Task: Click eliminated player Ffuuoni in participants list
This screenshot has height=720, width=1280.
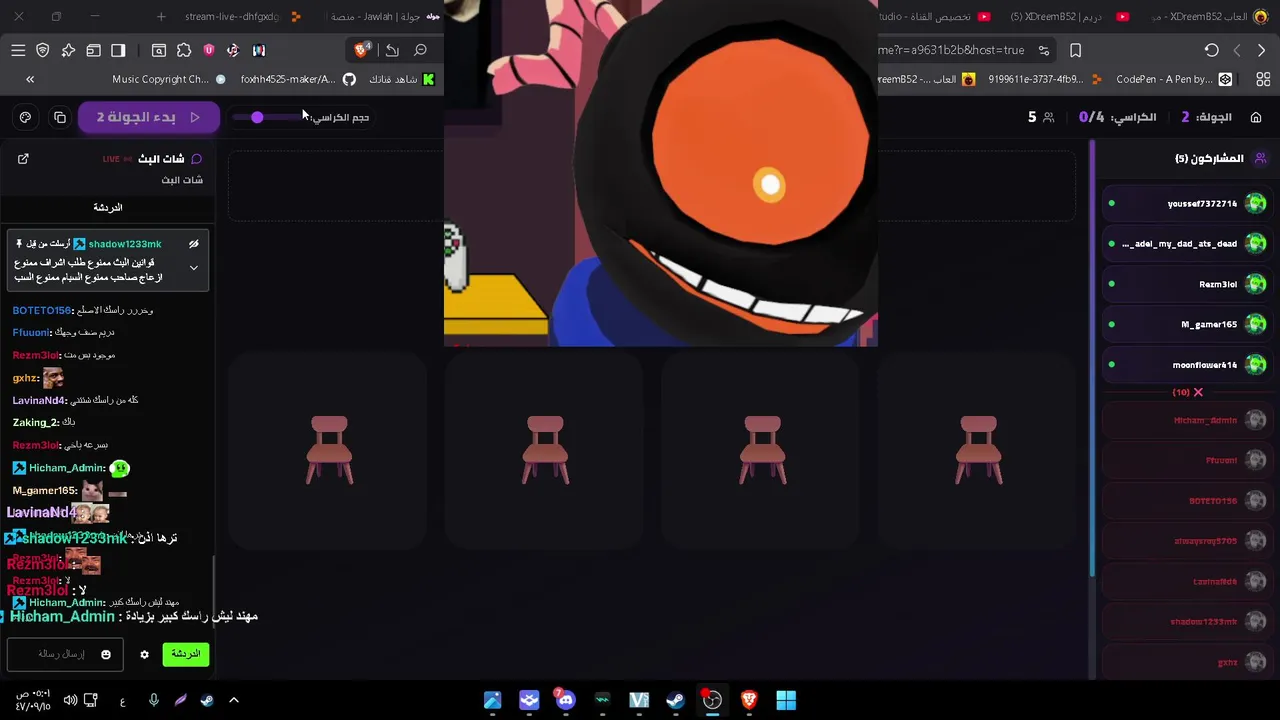Action: pos(1186,460)
